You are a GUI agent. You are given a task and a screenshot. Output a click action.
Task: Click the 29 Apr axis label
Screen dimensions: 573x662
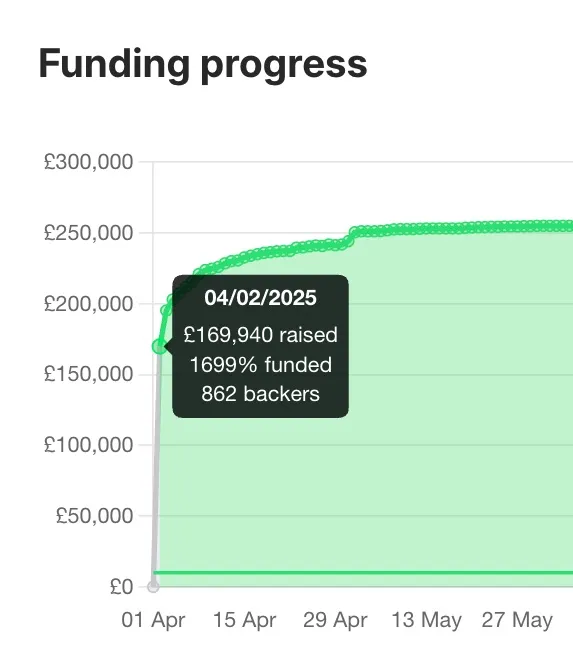335,620
